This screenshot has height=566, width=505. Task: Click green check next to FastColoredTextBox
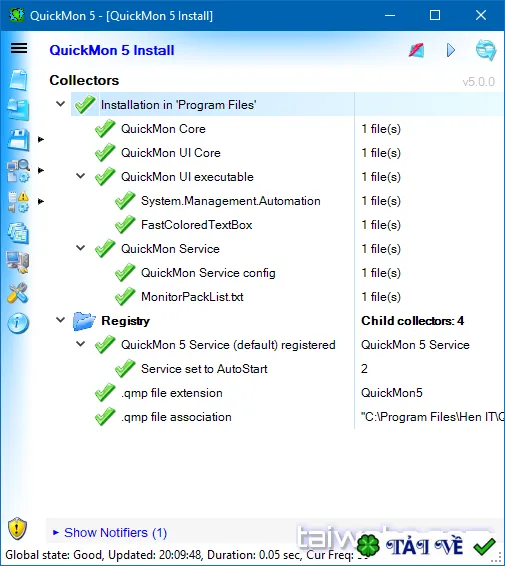click(125, 225)
